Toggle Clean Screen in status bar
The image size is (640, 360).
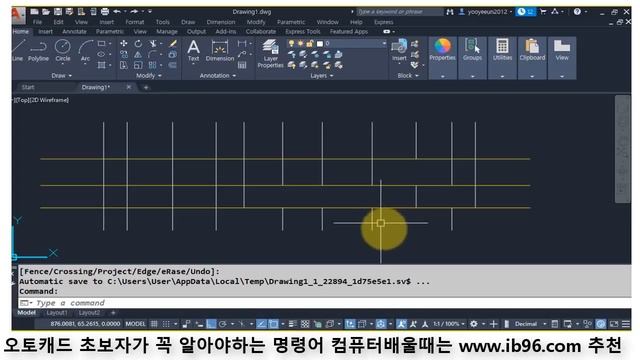614,324
